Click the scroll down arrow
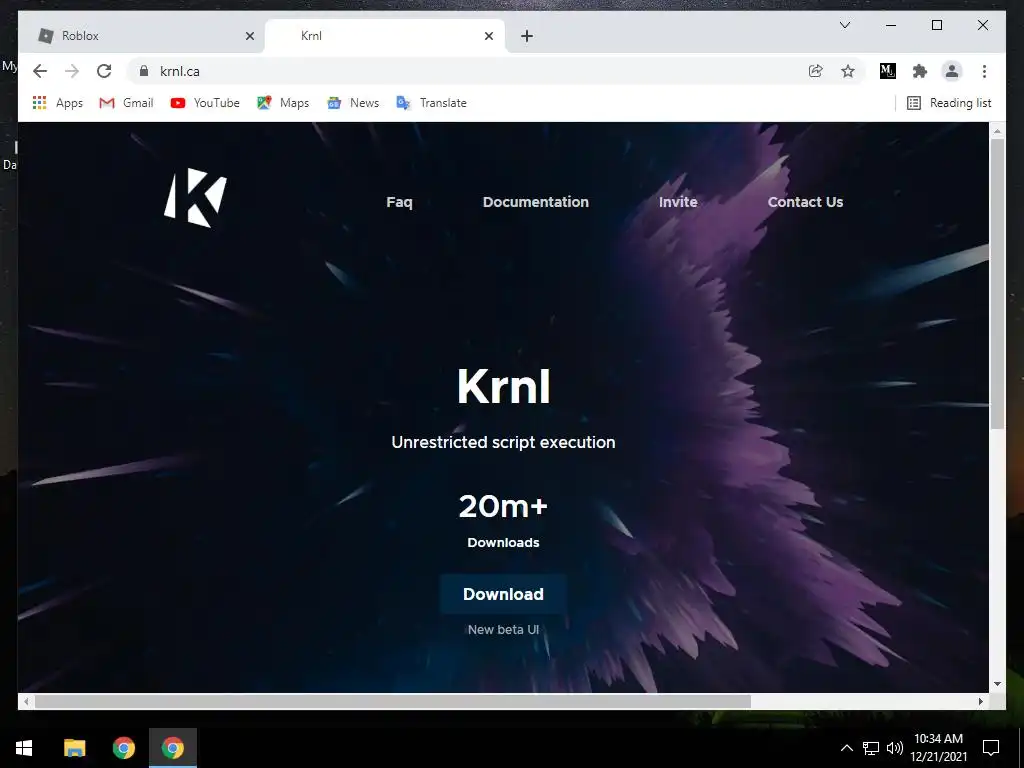The width and height of the screenshot is (1024, 768). point(997,684)
